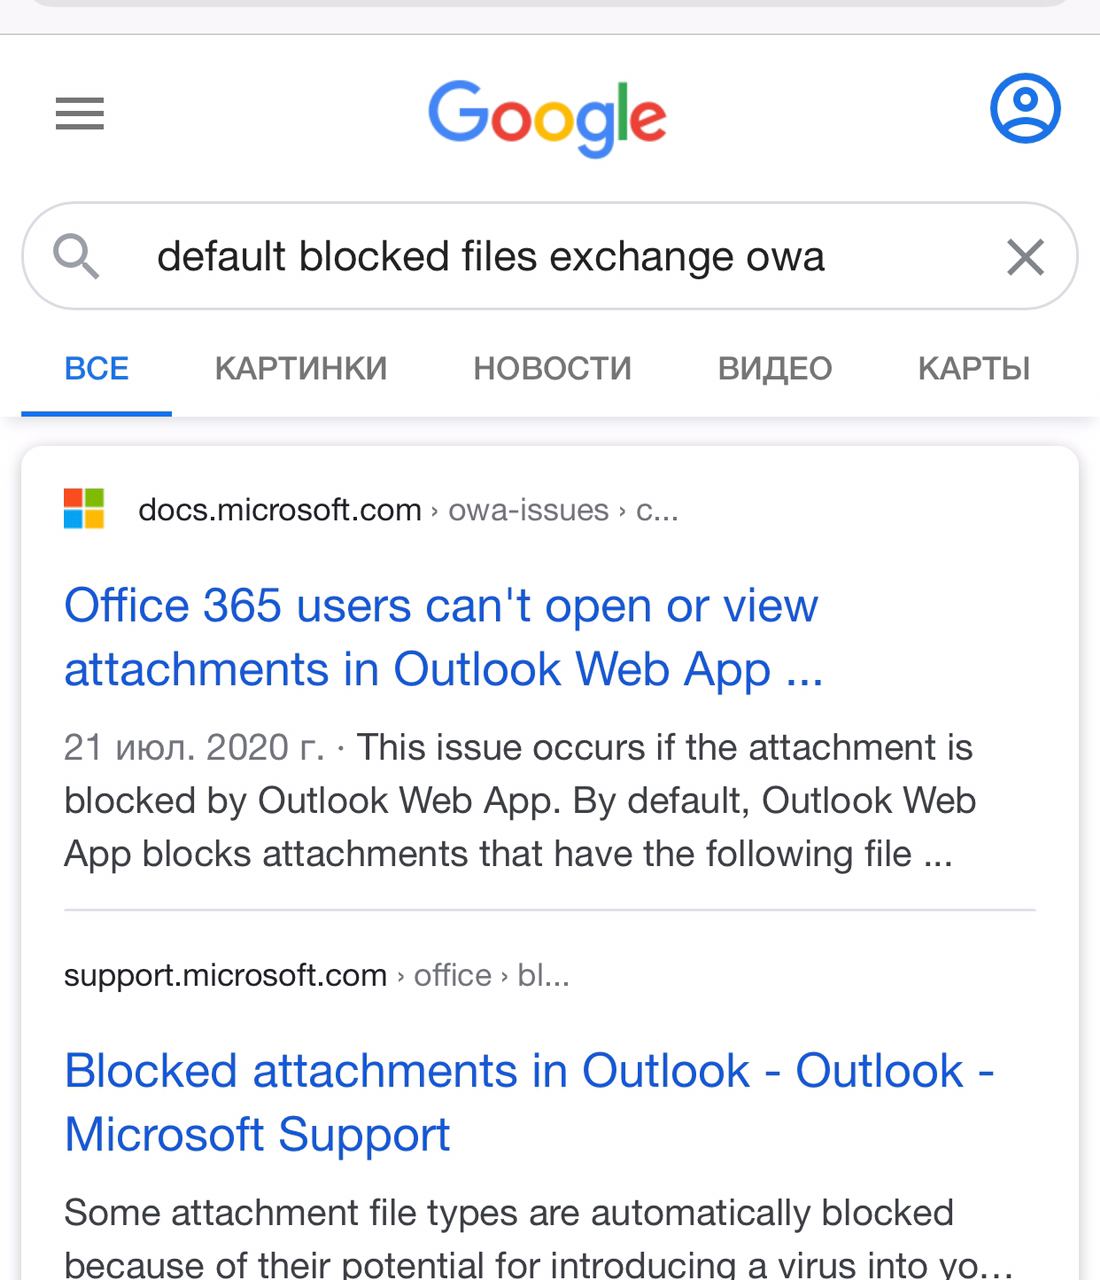Tap the search magnifier icon
1100x1280 pixels.
click(76, 257)
